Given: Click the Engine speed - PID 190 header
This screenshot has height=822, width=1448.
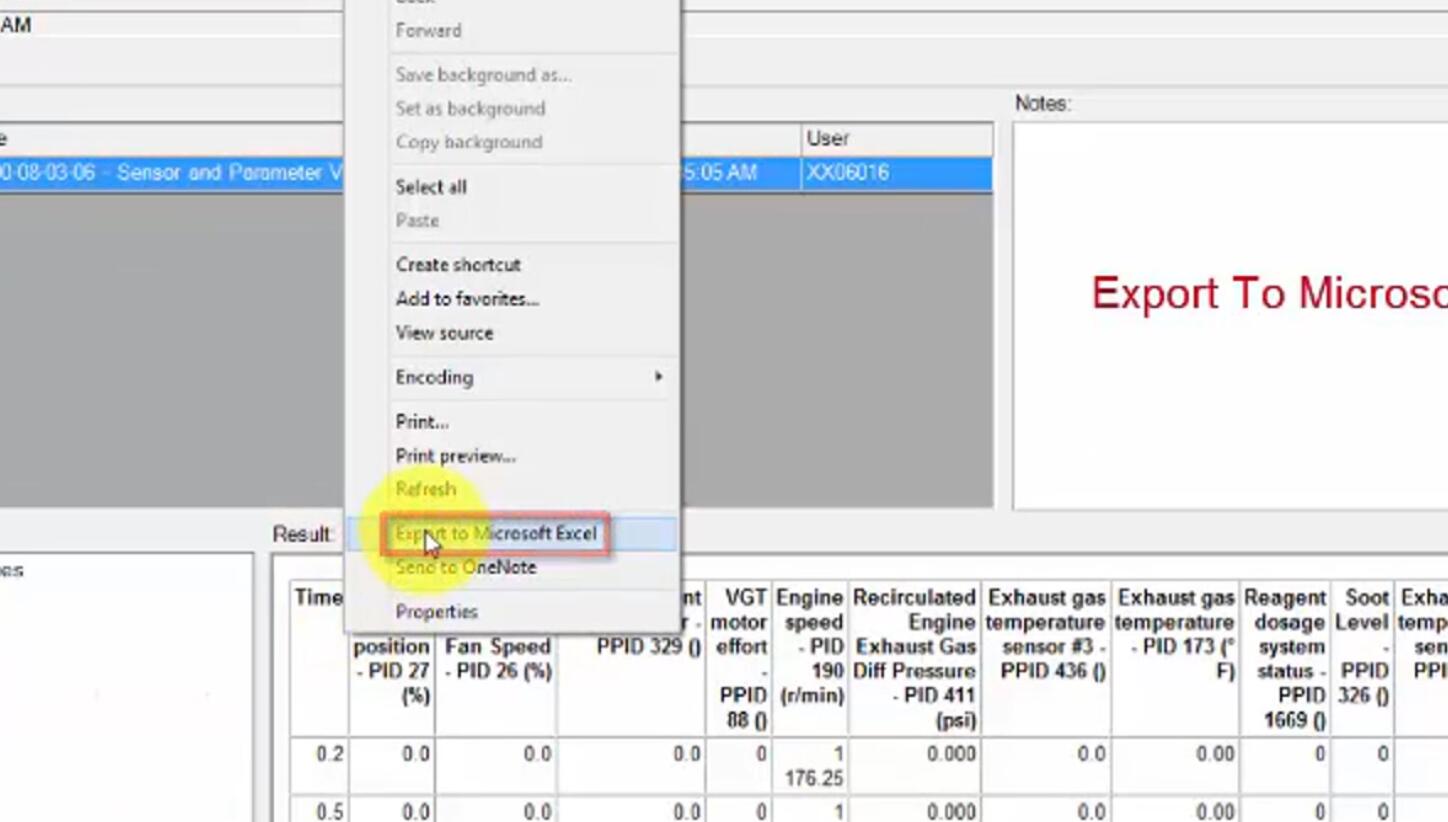Looking at the screenshot, I should point(809,658).
